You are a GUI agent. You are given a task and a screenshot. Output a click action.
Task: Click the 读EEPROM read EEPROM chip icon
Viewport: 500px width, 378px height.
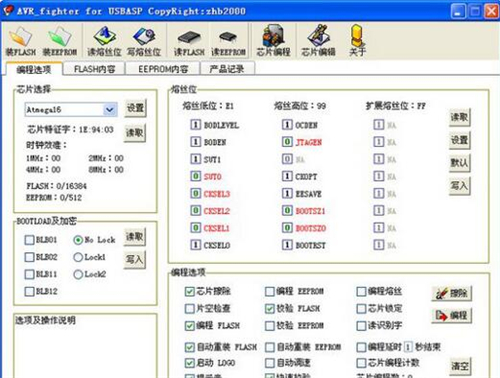click(228, 42)
